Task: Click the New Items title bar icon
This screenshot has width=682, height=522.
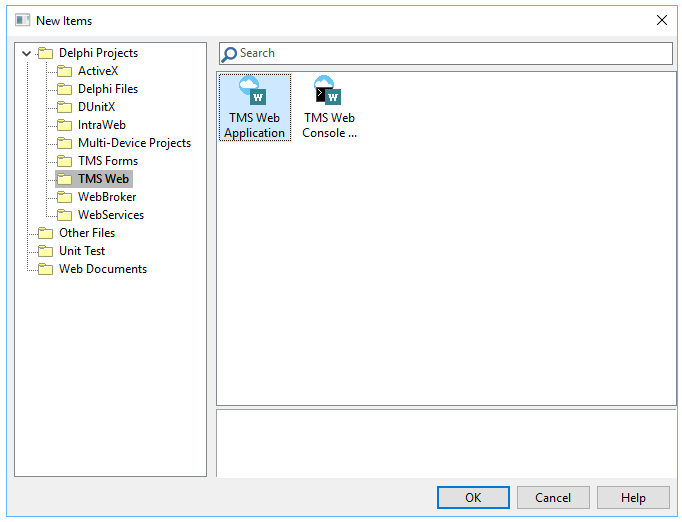Action: (23, 20)
